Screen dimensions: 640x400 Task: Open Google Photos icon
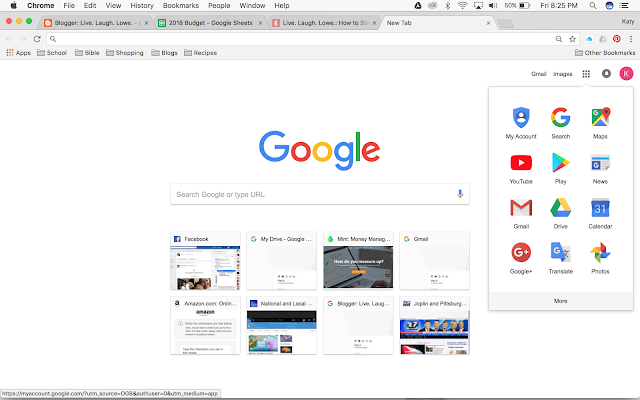coord(600,258)
